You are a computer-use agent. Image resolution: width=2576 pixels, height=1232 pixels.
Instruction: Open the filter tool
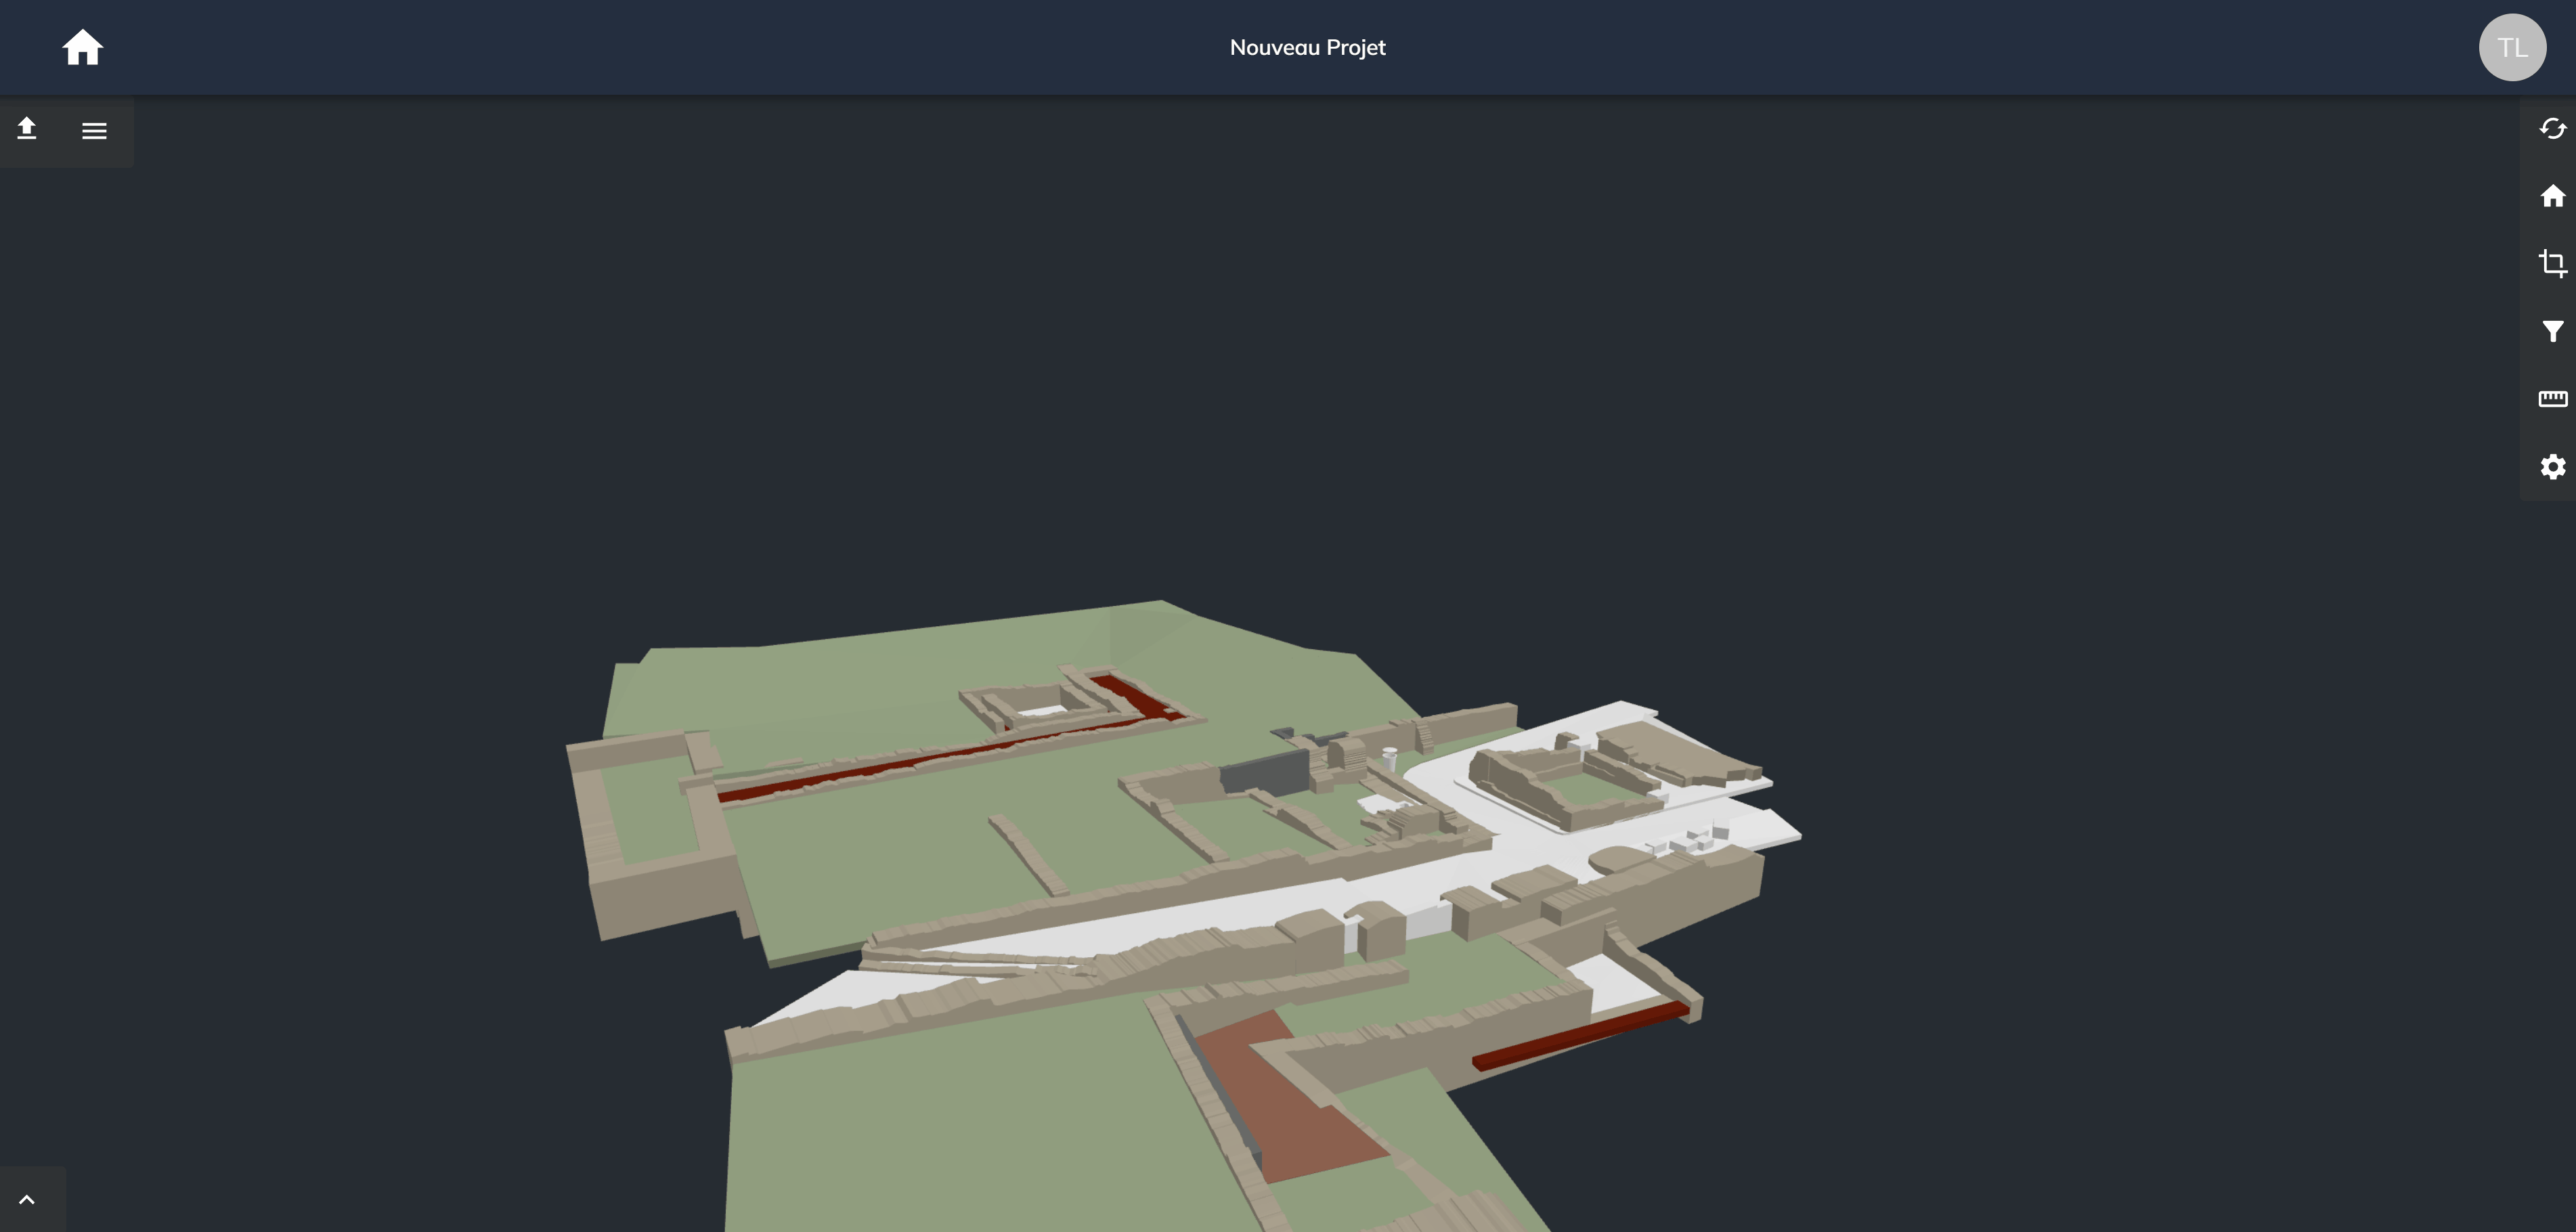click(x=2552, y=331)
